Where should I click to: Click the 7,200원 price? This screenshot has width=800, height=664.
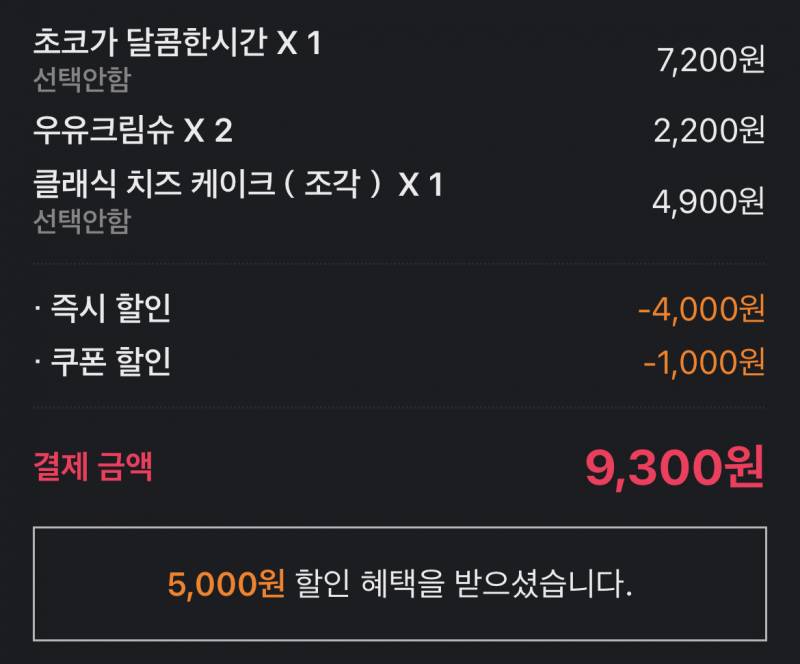[711, 60]
